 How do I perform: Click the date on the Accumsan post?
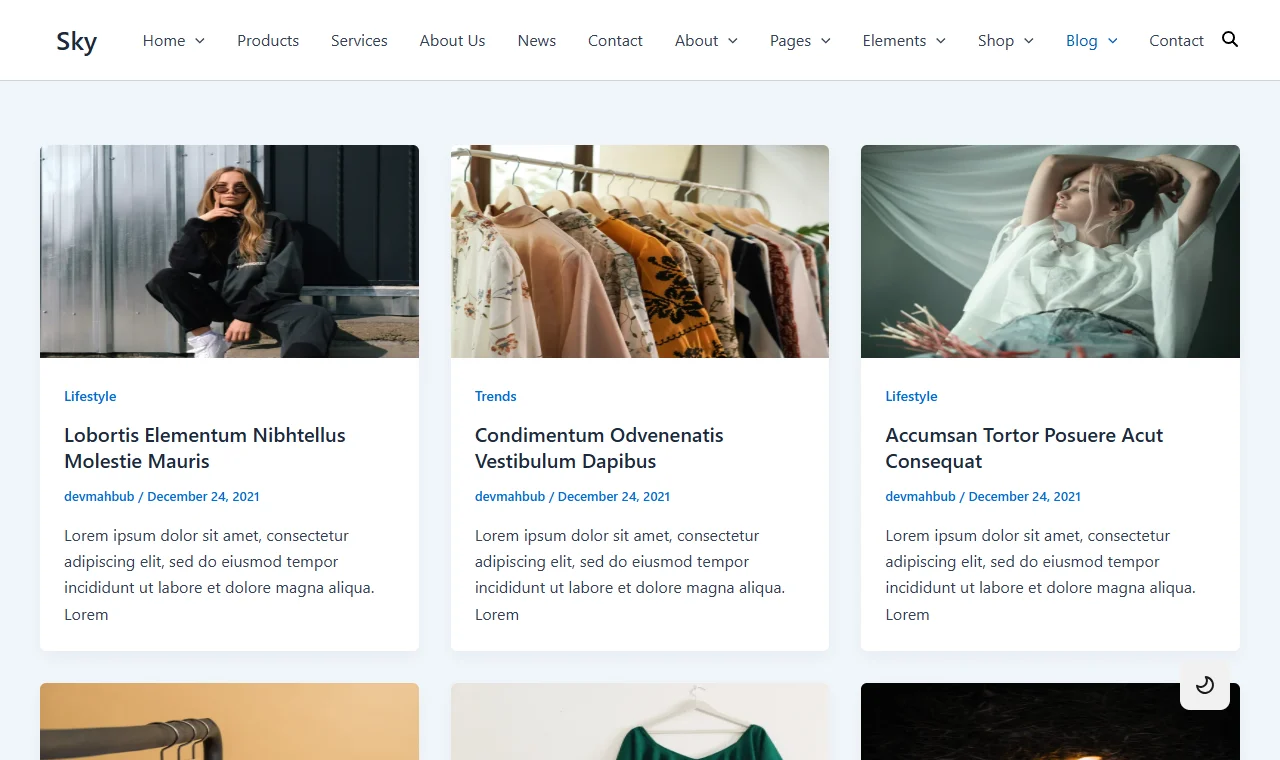tap(1025, 496)
